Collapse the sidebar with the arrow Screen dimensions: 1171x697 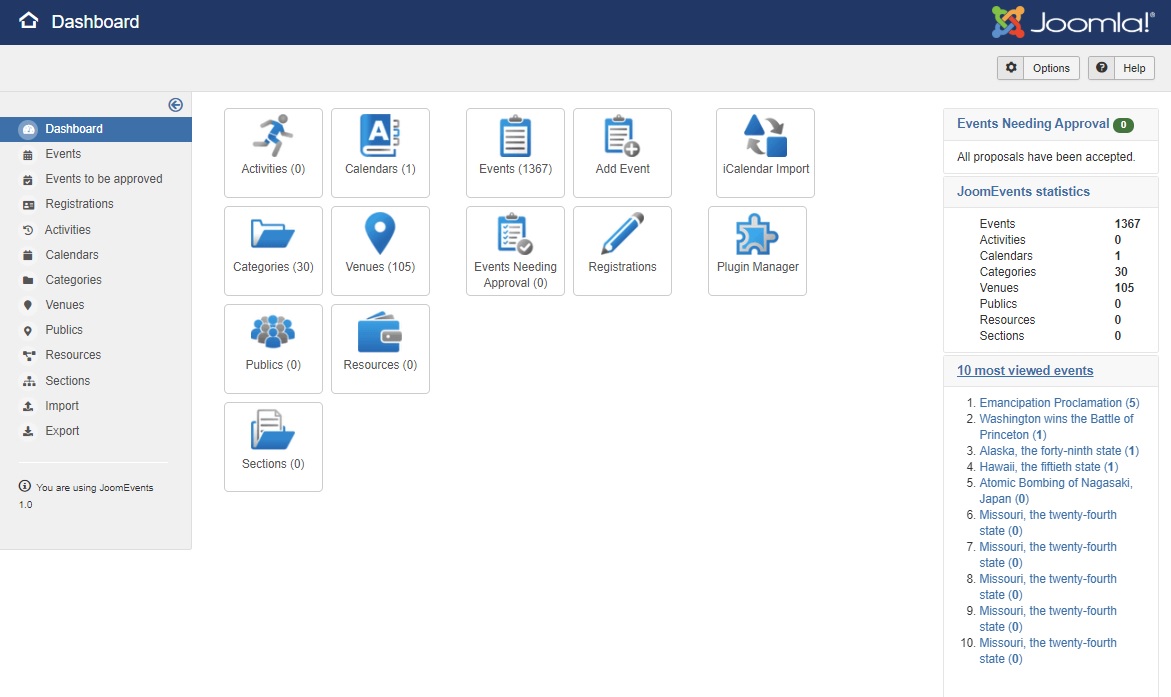click(175, 104)
